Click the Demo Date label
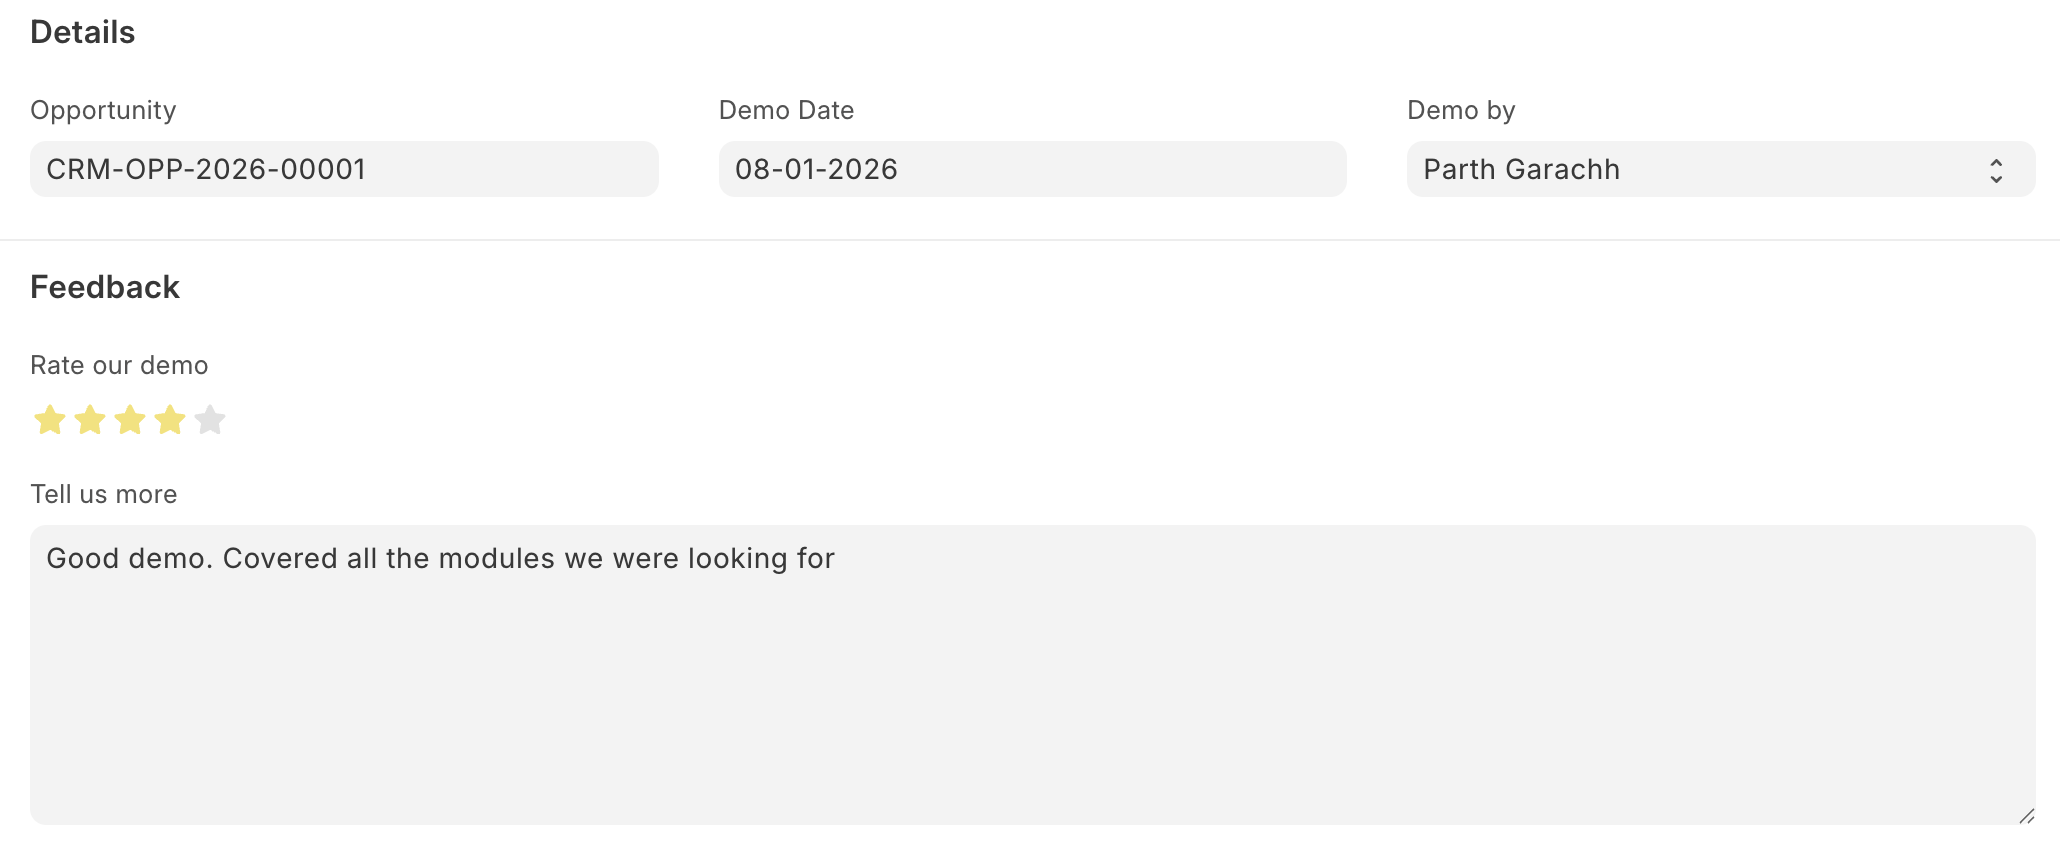This screenshot has width=2060, height=854. point(786,110)
